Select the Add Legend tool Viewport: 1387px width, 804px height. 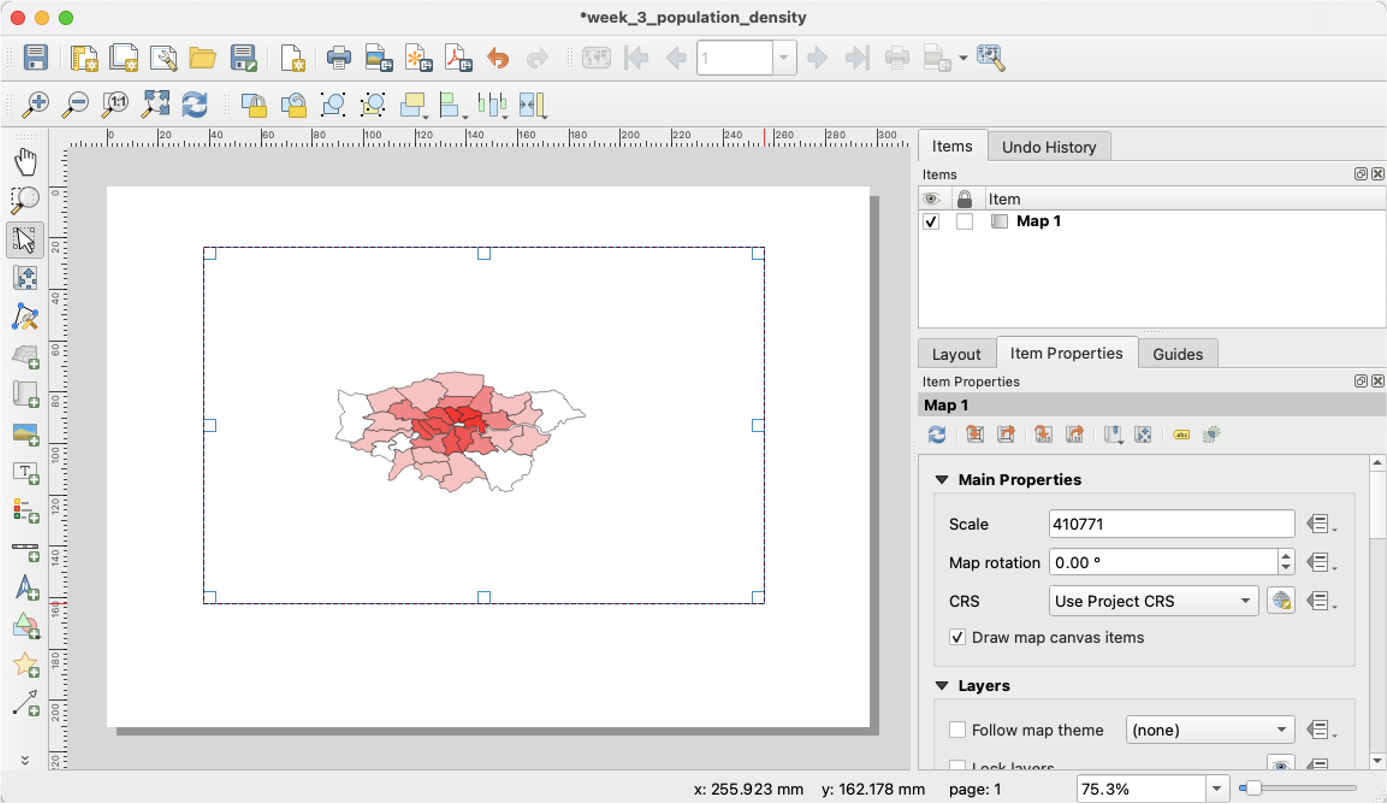pos(24,511)
